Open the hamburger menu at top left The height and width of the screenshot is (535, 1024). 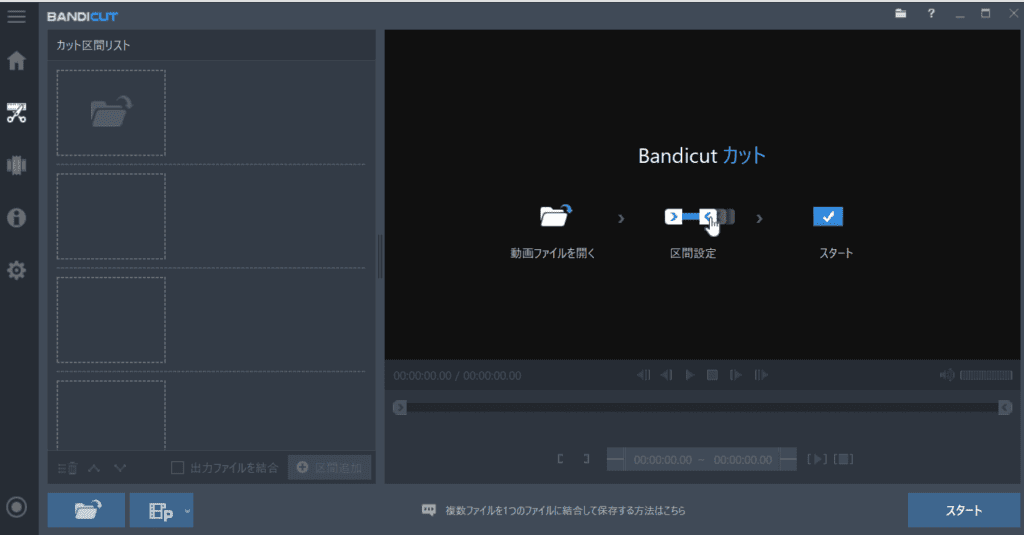coord(16,16)
